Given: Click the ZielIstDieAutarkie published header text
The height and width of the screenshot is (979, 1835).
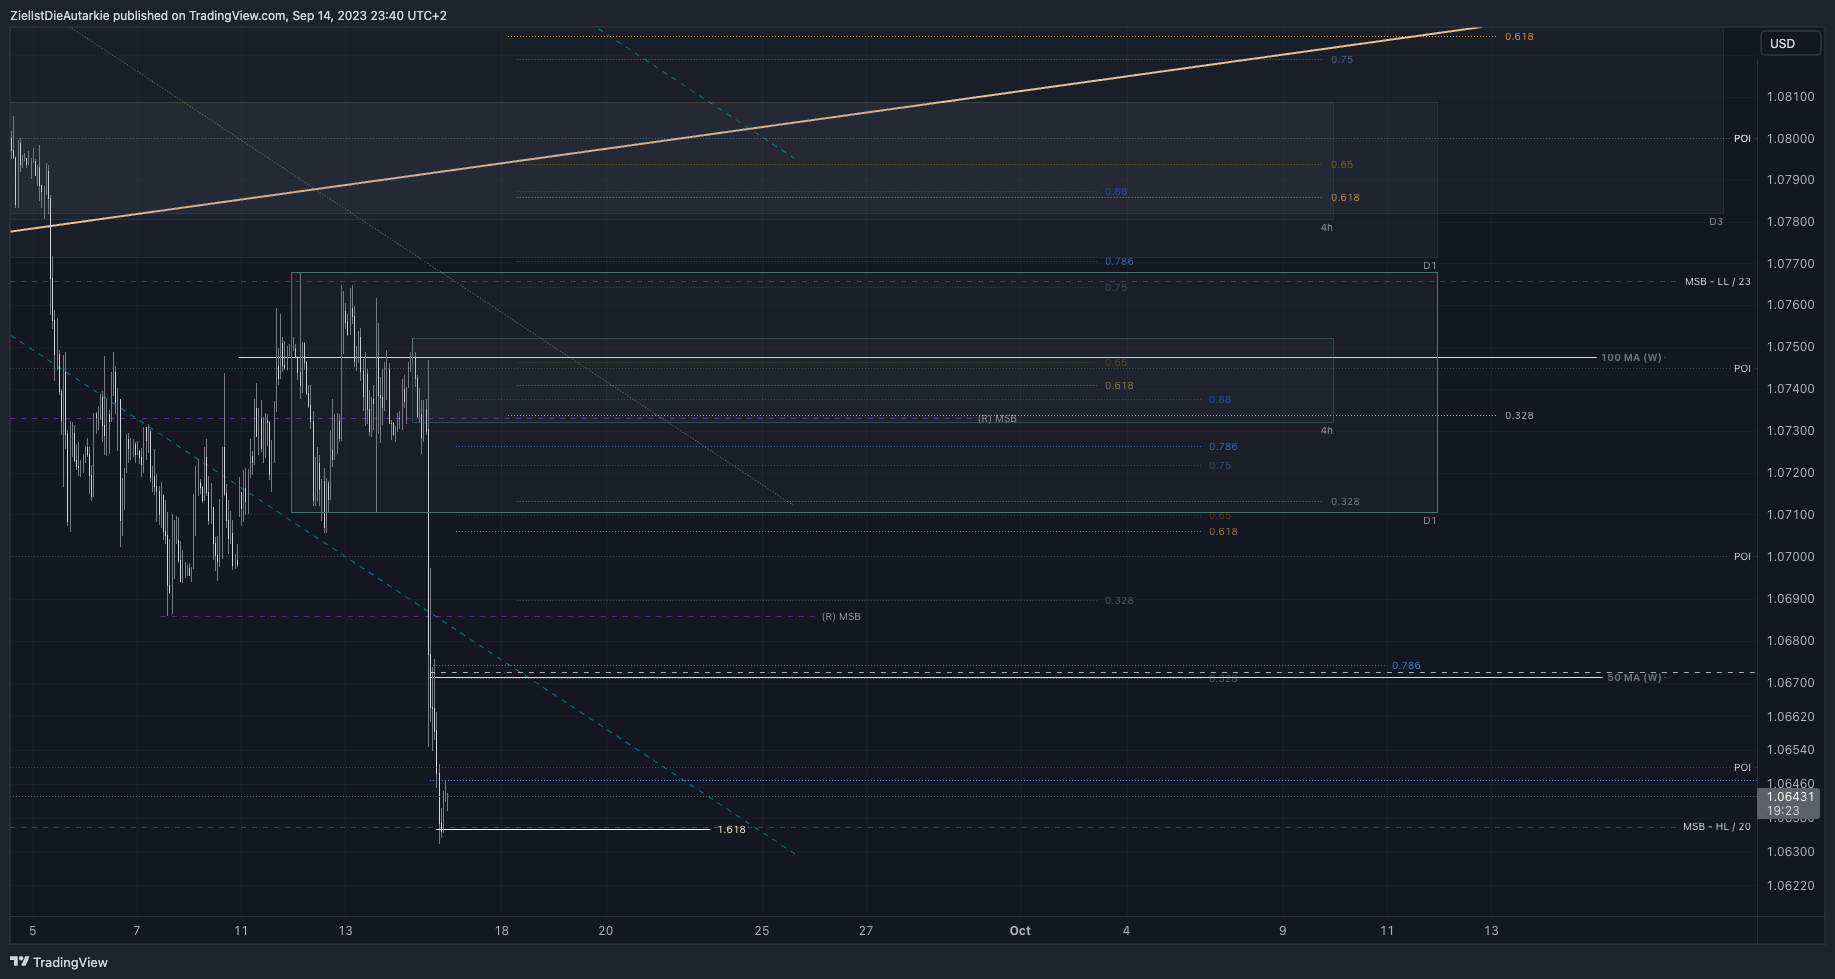Looking at the screenshot, I should (228, 16).
